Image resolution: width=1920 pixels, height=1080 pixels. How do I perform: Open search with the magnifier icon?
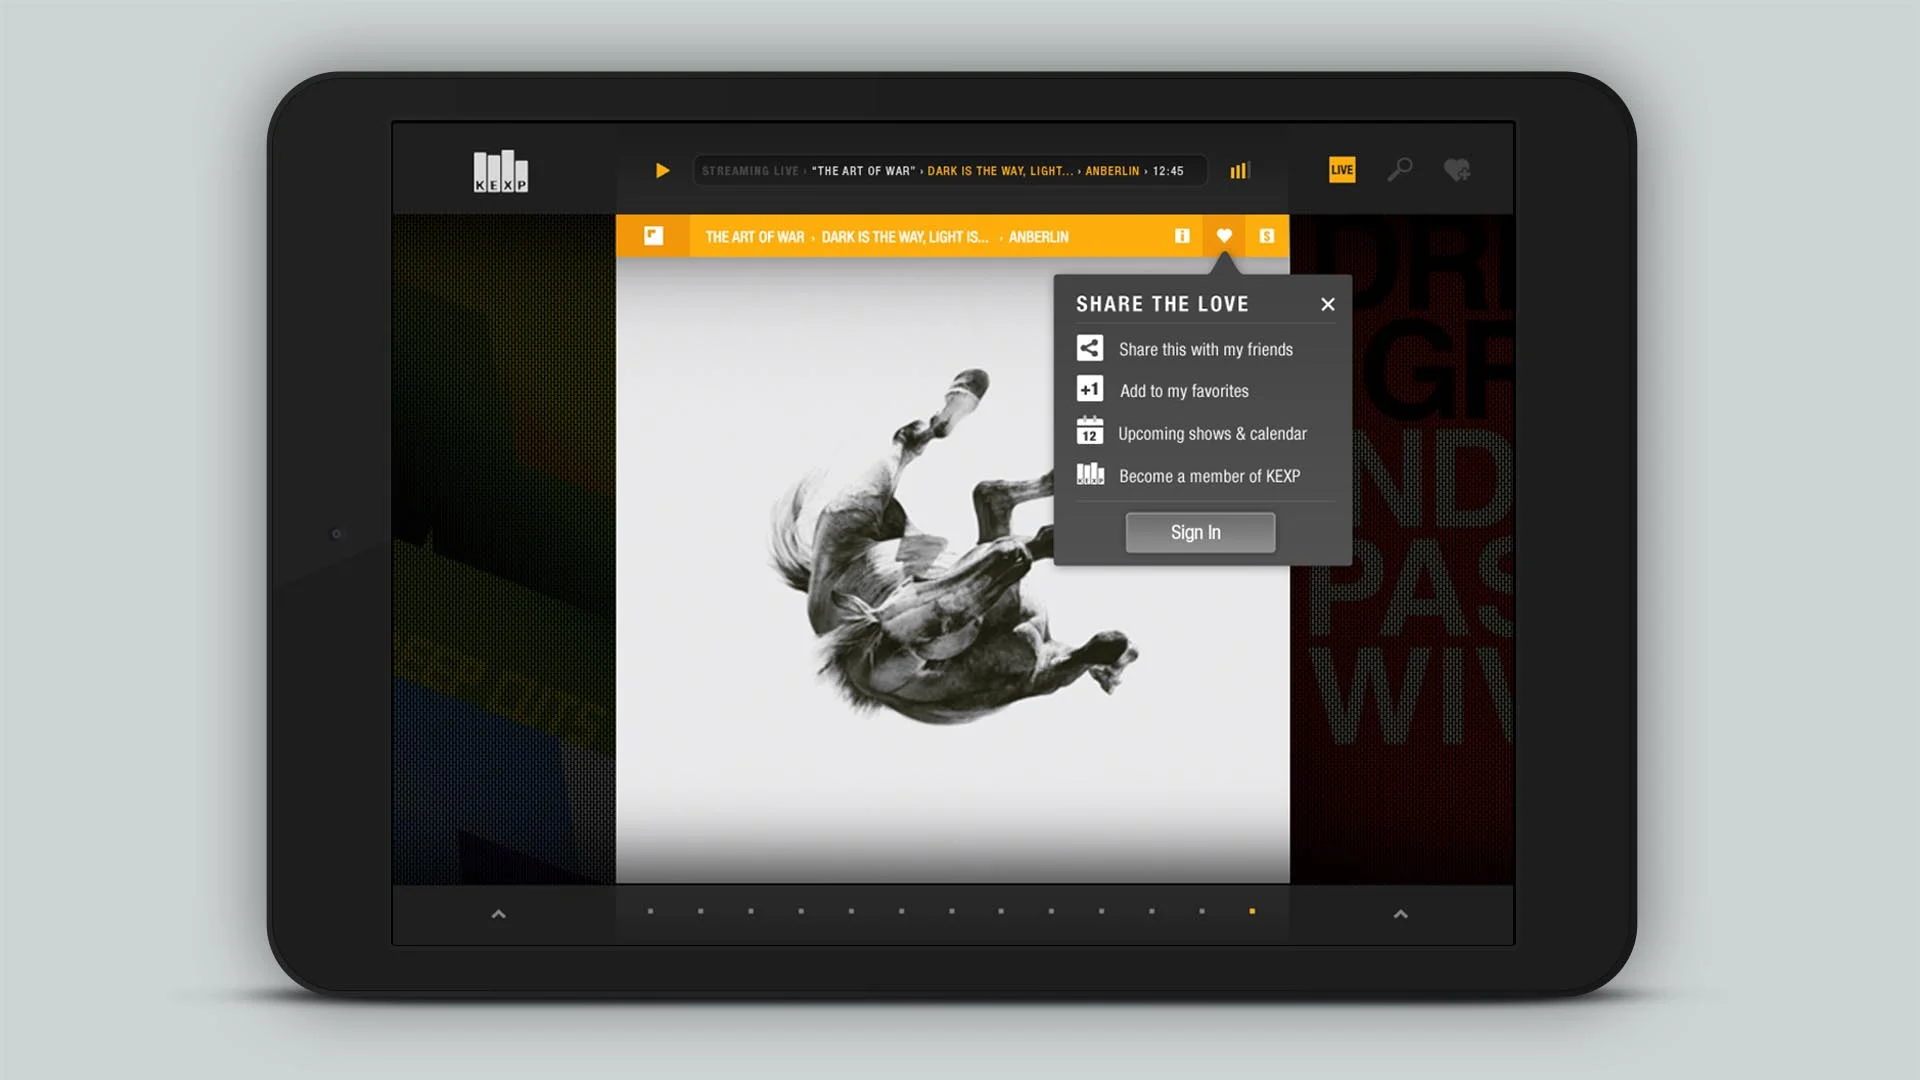click(x=1399, y=170)
